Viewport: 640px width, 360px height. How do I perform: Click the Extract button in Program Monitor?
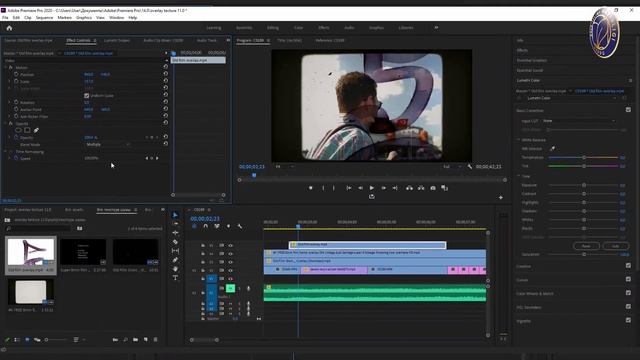(421, 188)
